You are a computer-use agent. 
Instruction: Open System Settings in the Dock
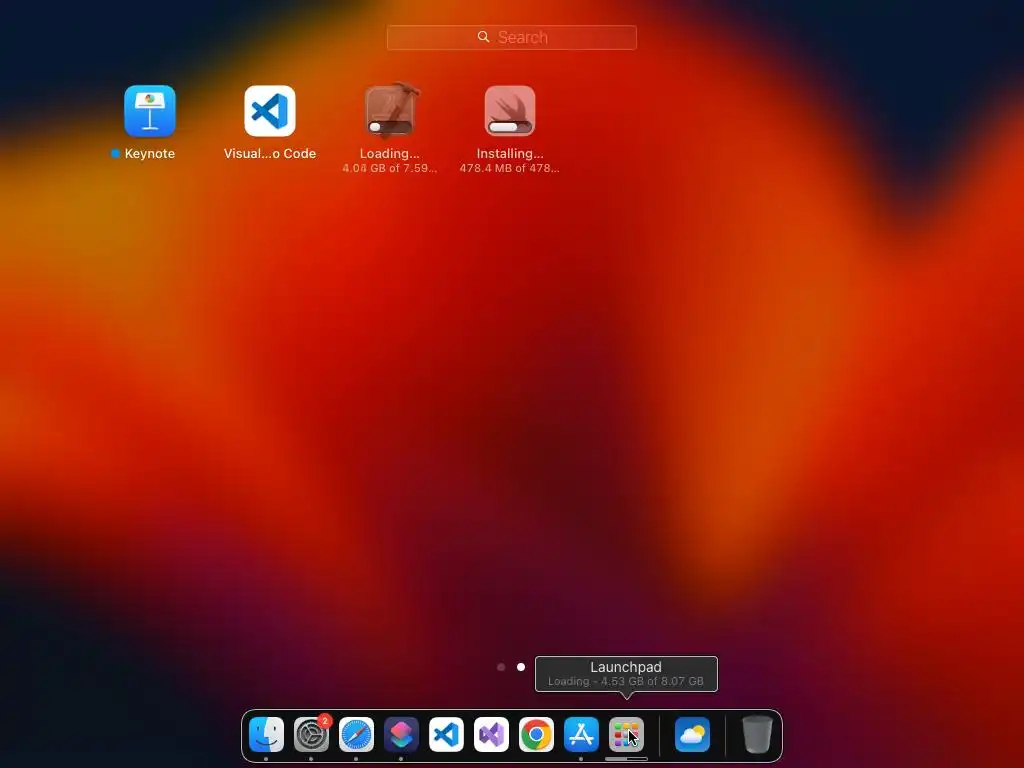(312, 734)
